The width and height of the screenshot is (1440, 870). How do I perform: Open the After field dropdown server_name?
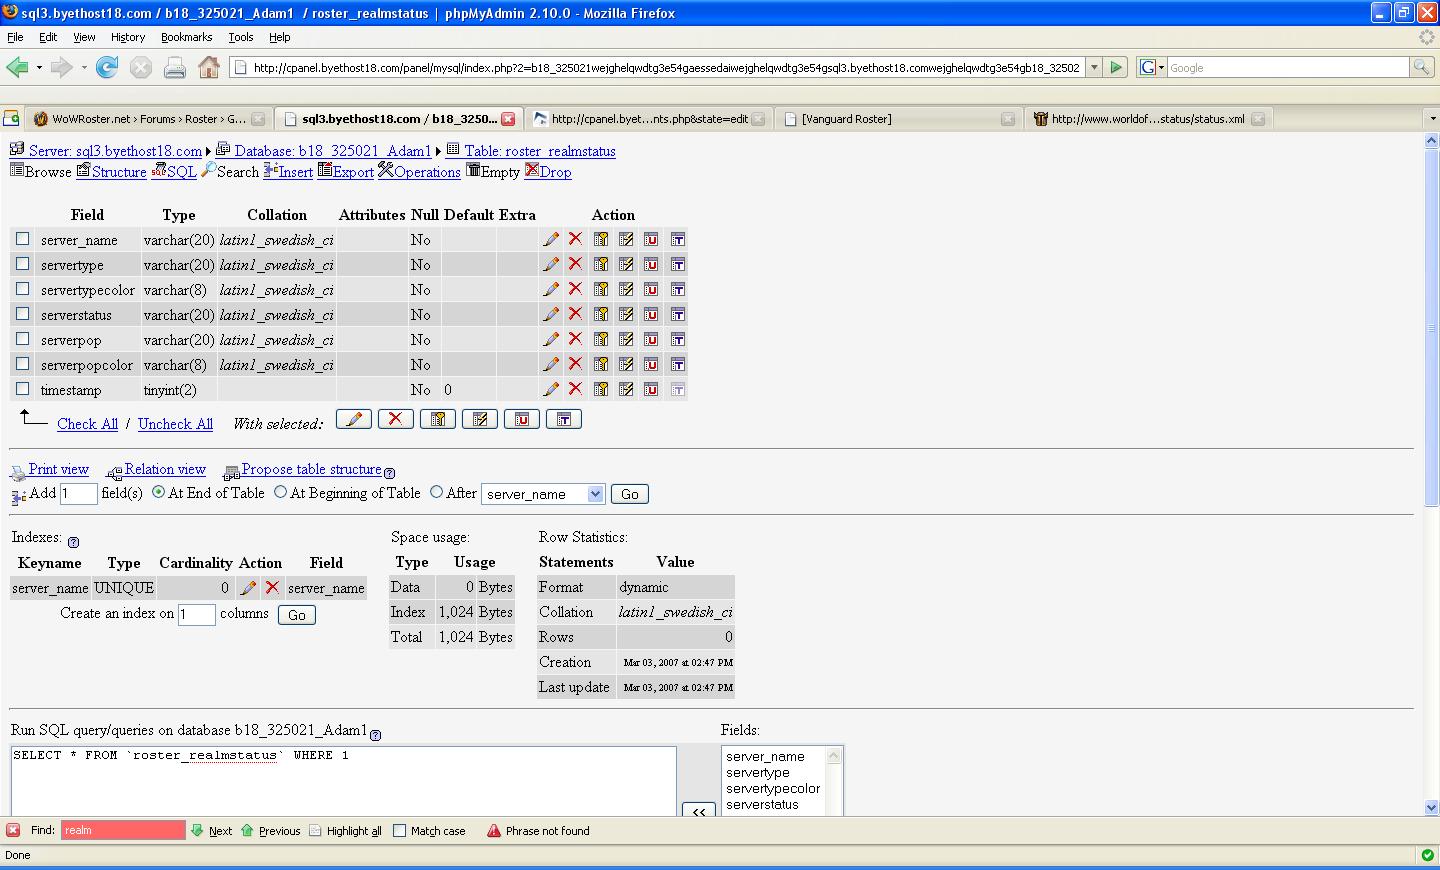[543, 494]
